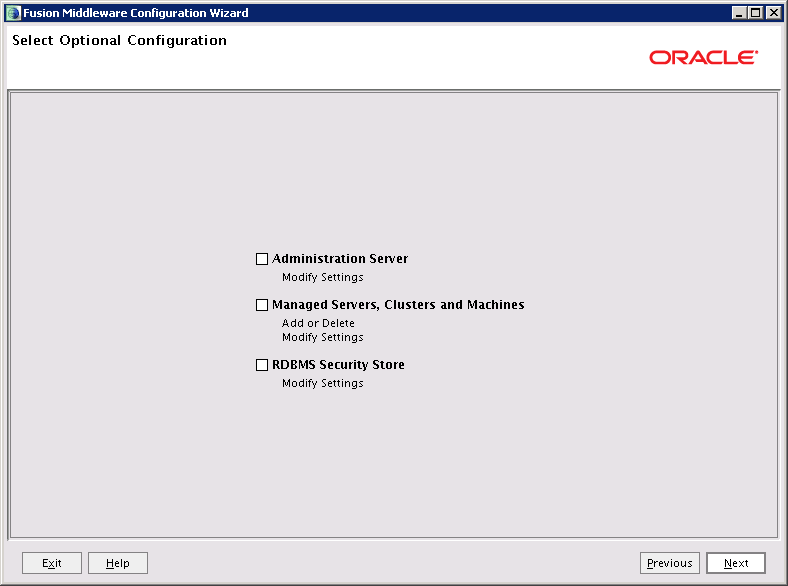
Task: Open Help for the wizard
Action: pyautogui.click(x=117, y=563)
